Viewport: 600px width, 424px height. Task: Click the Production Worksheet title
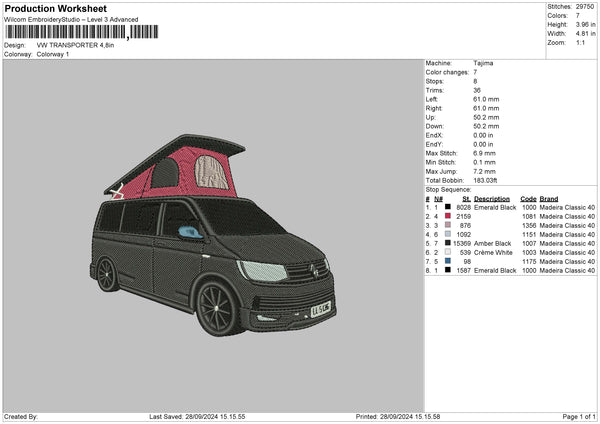56,8
